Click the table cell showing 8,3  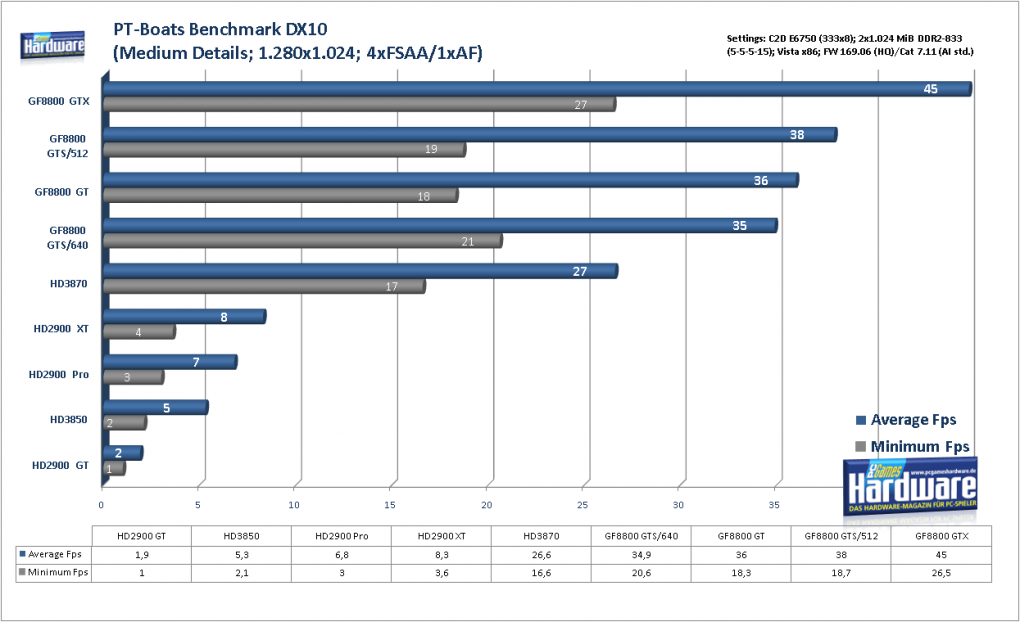(x=442, y=555)
